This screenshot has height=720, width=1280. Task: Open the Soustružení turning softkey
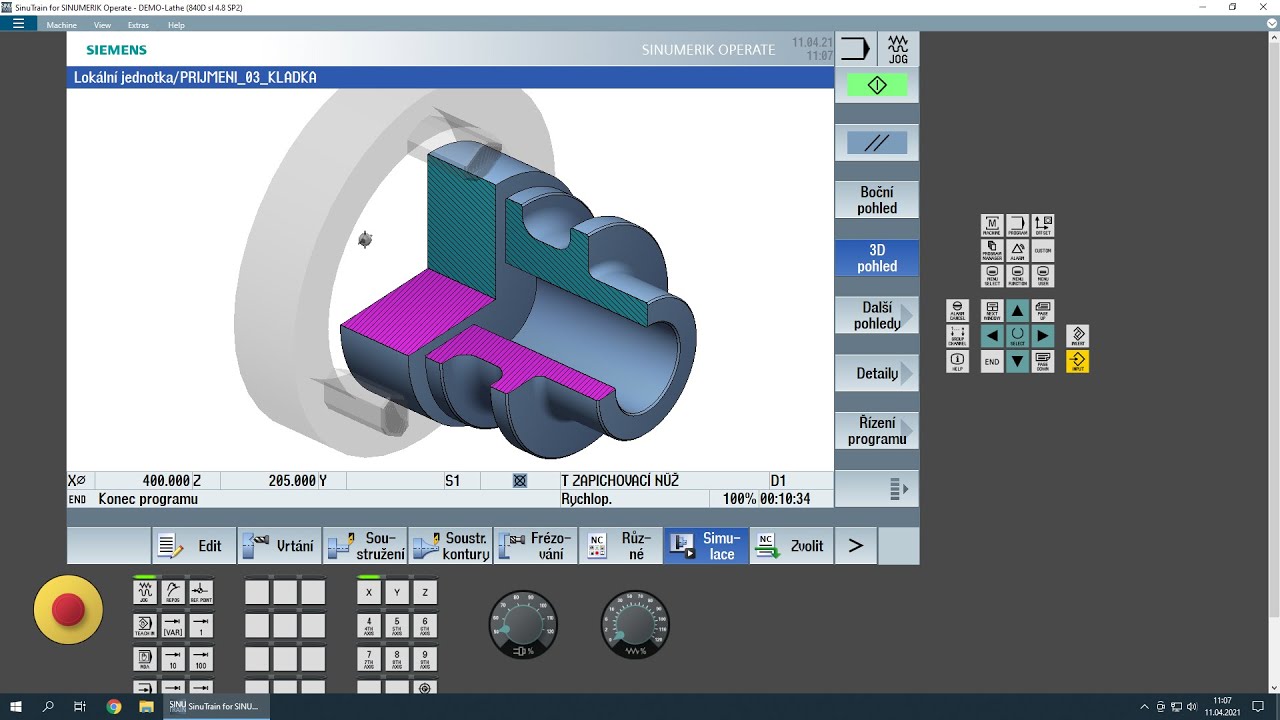[365, 546]
